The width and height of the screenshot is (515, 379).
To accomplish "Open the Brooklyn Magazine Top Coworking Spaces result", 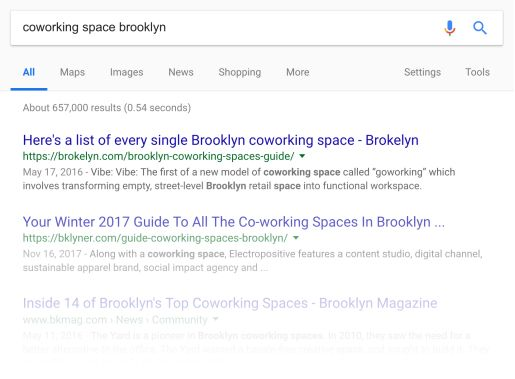I will point(230,303).
